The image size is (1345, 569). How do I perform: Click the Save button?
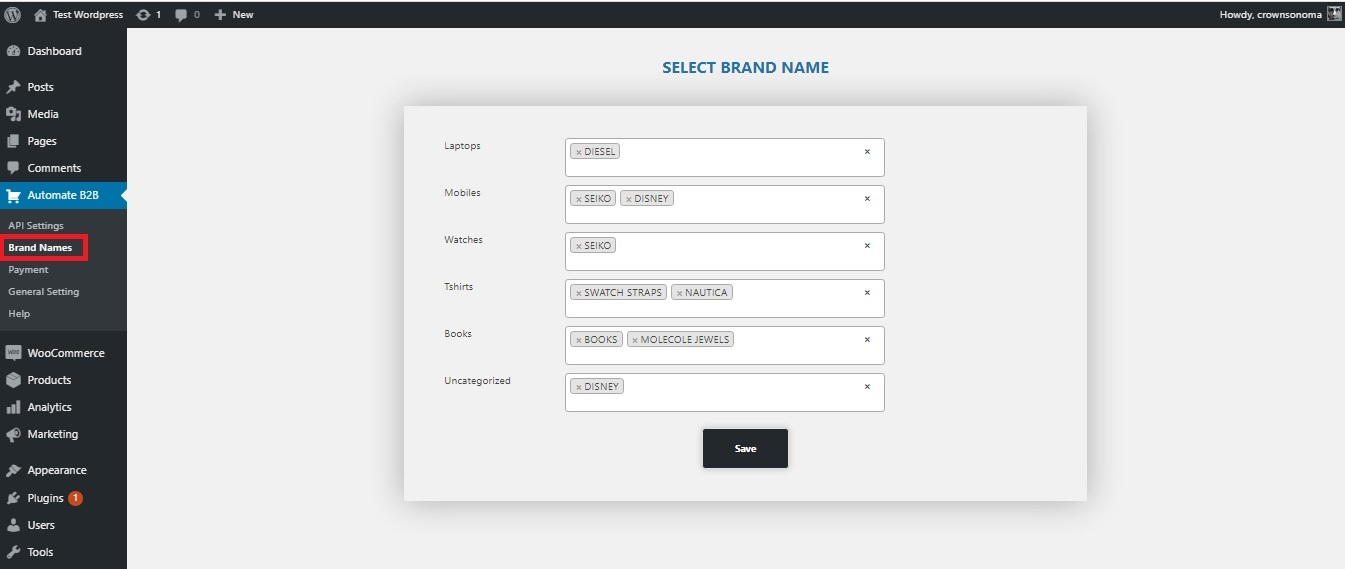[745, 448]
